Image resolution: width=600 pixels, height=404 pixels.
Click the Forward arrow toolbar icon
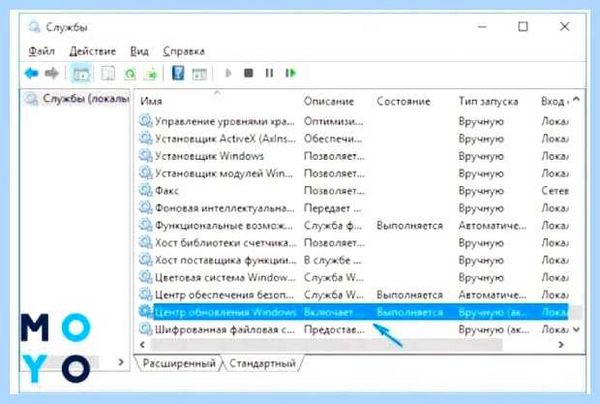click(52, 73)
